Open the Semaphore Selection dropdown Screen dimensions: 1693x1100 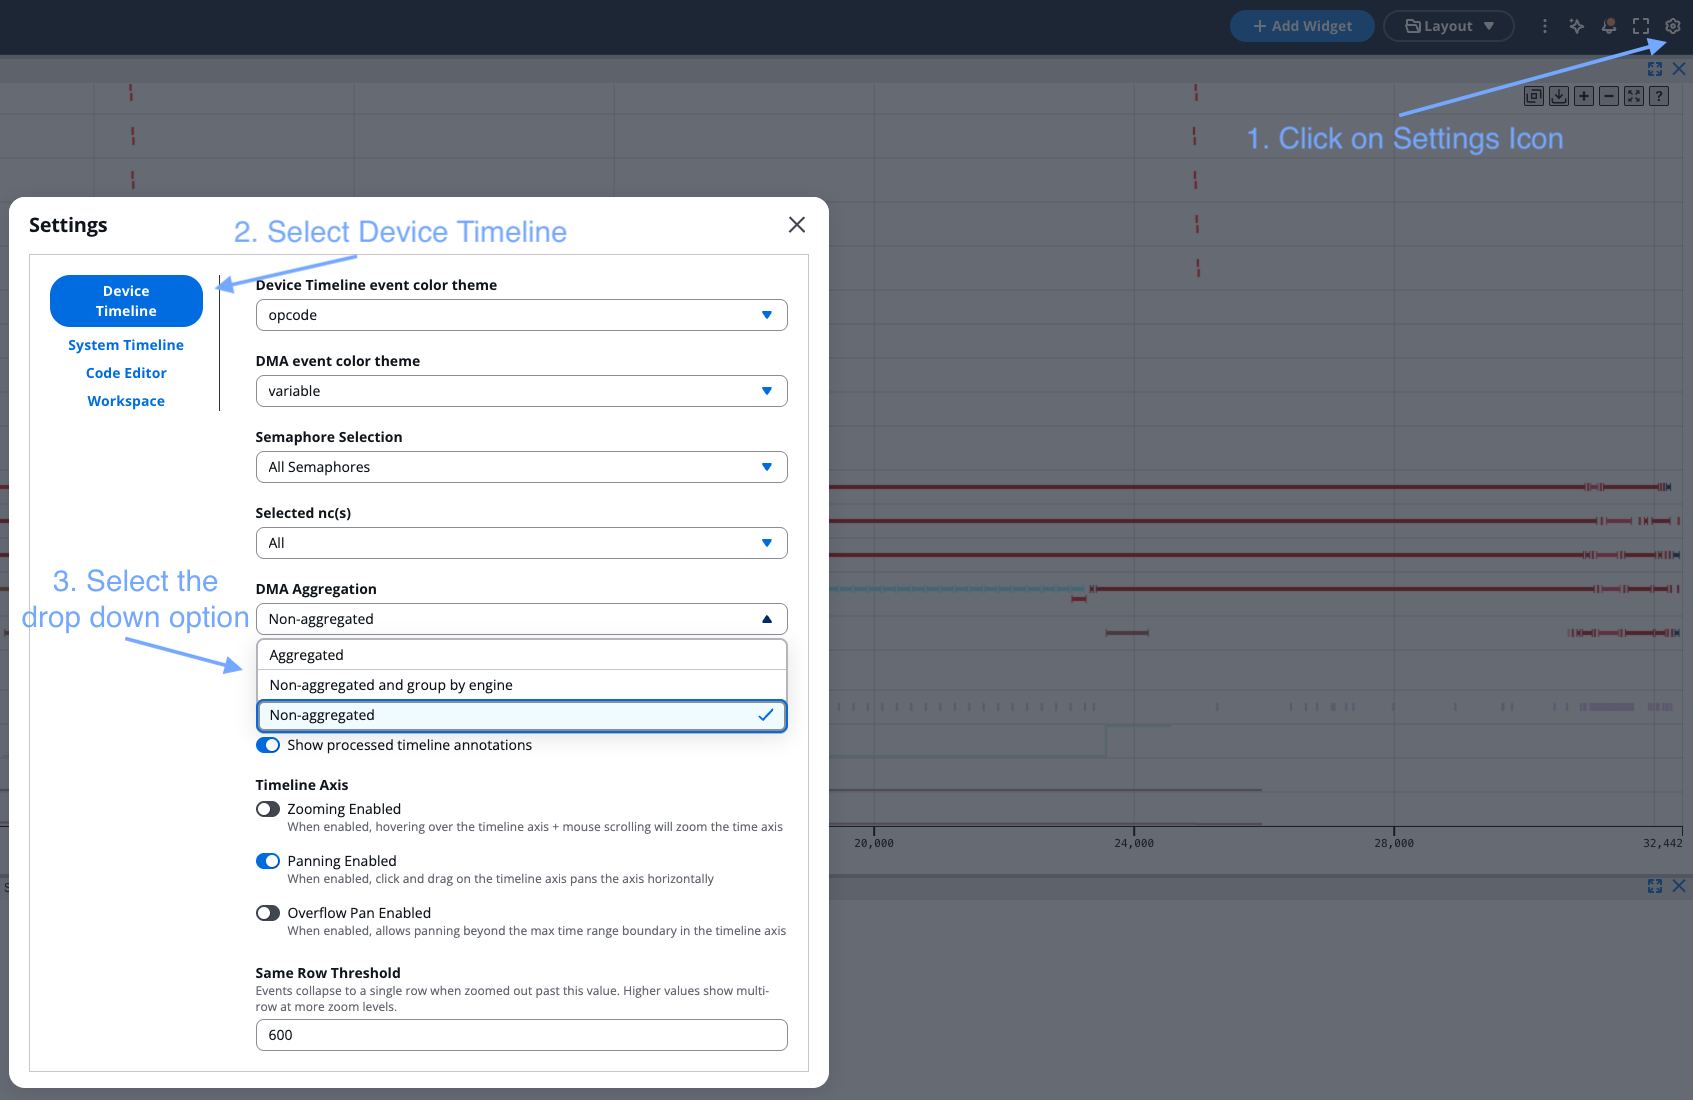(522, 467)
